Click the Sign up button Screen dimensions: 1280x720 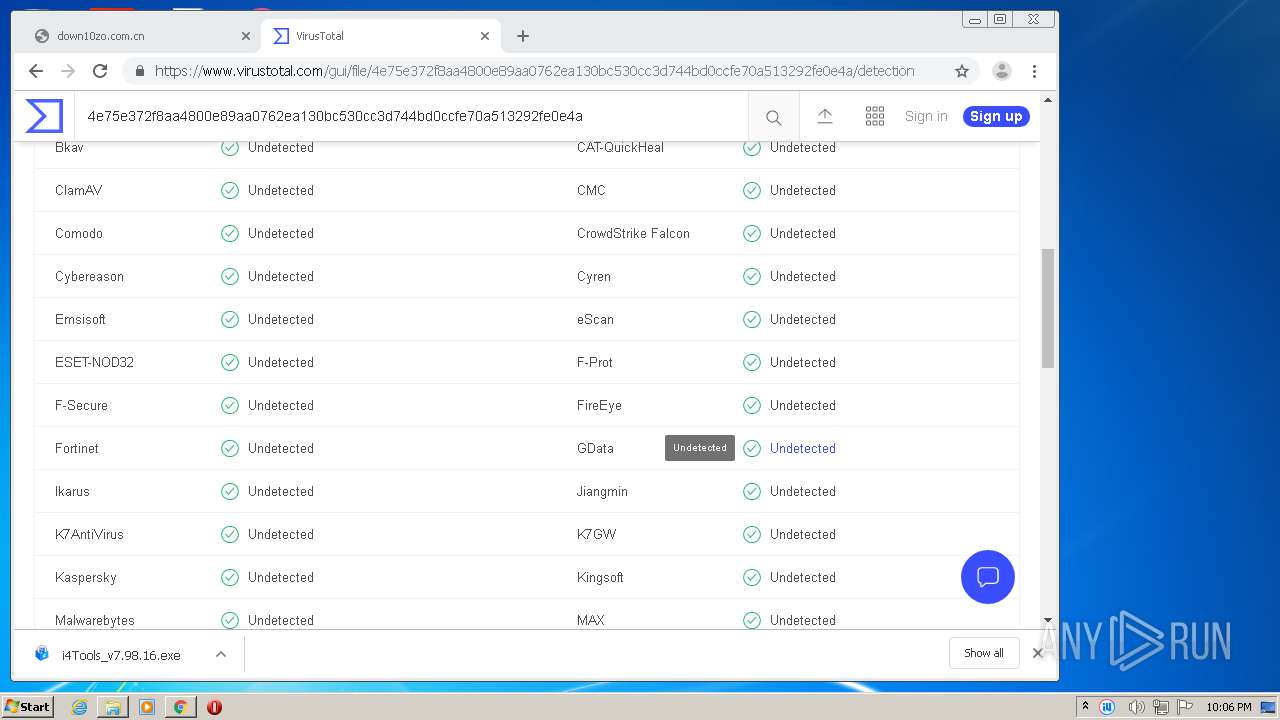point(996,116)
